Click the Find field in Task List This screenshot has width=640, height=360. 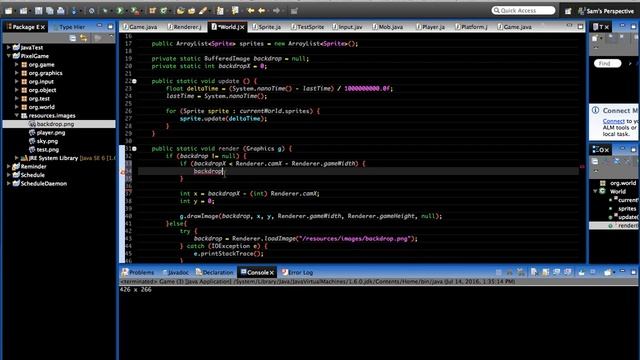click(607, 63)
